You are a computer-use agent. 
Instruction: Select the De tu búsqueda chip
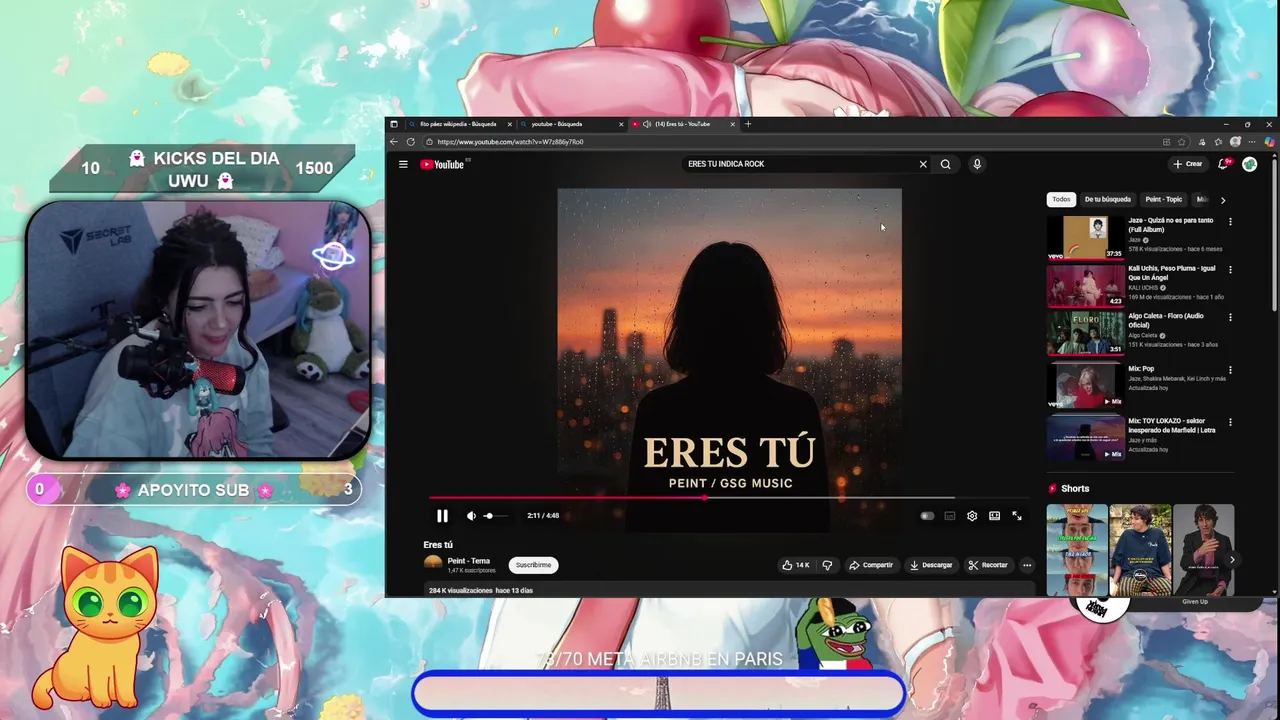1108,199
